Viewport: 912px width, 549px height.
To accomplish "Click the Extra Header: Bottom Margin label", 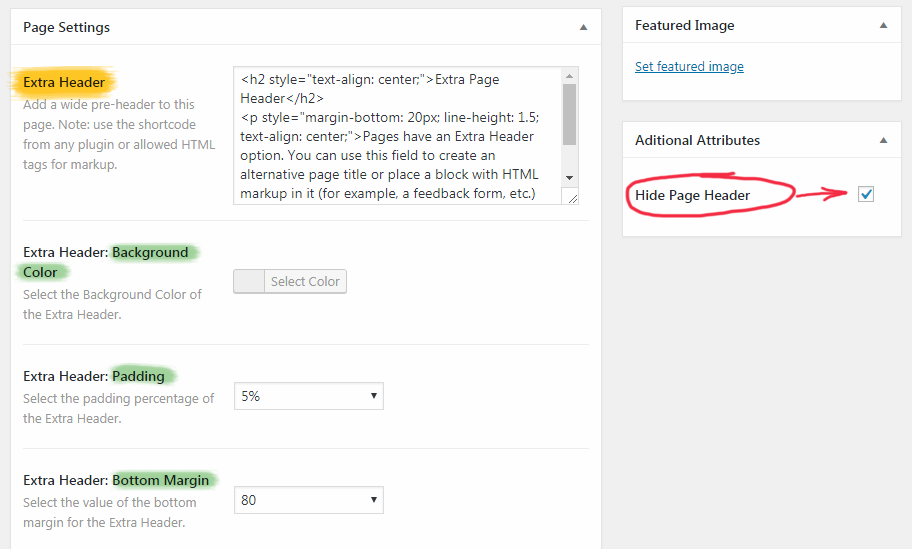I will tap(119, 480).
